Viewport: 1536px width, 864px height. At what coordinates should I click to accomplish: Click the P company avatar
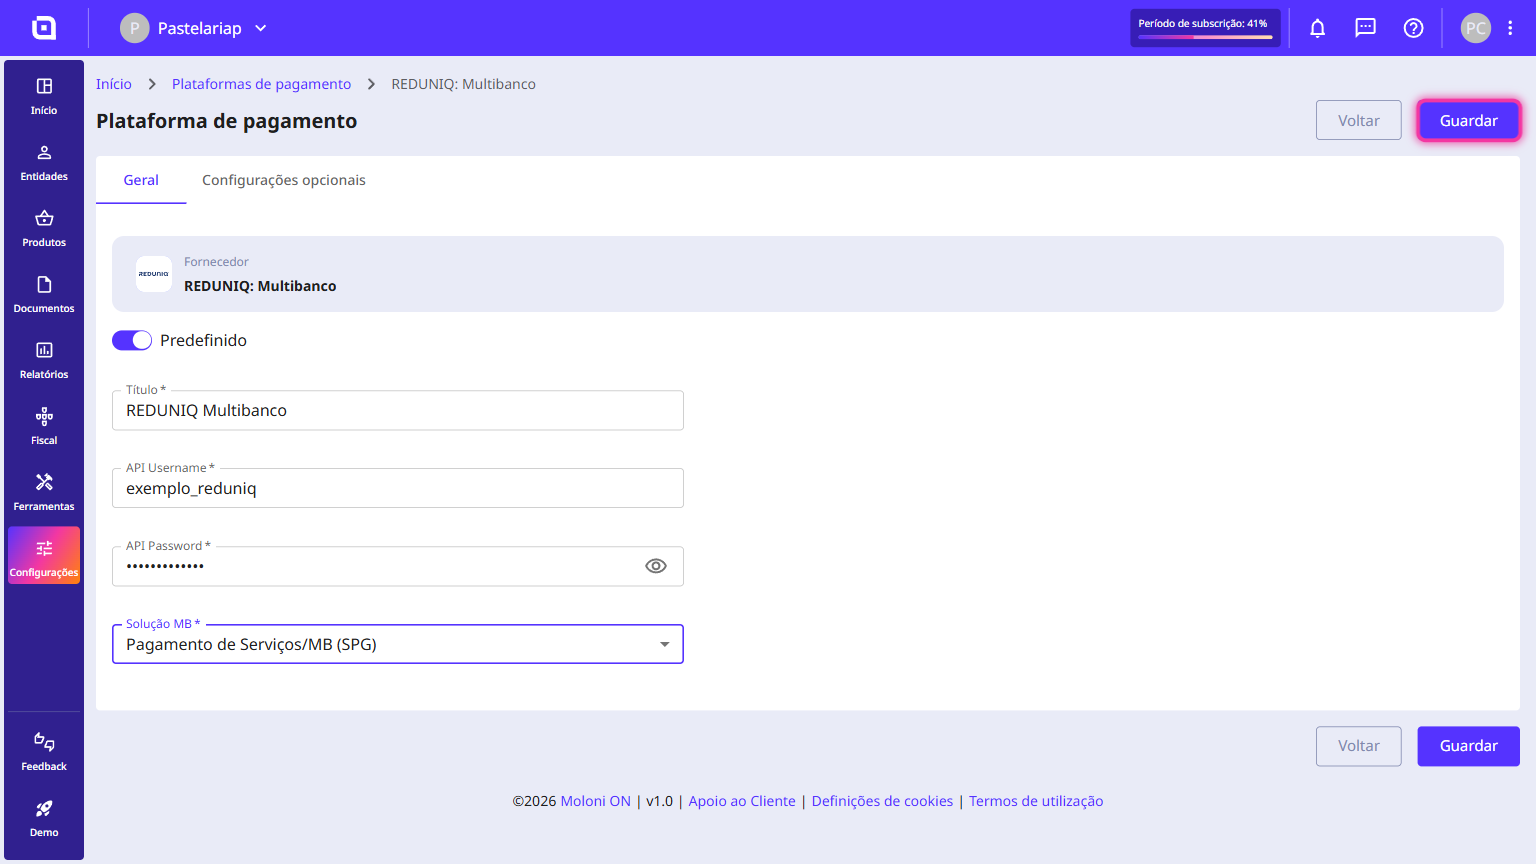point(135,28)
